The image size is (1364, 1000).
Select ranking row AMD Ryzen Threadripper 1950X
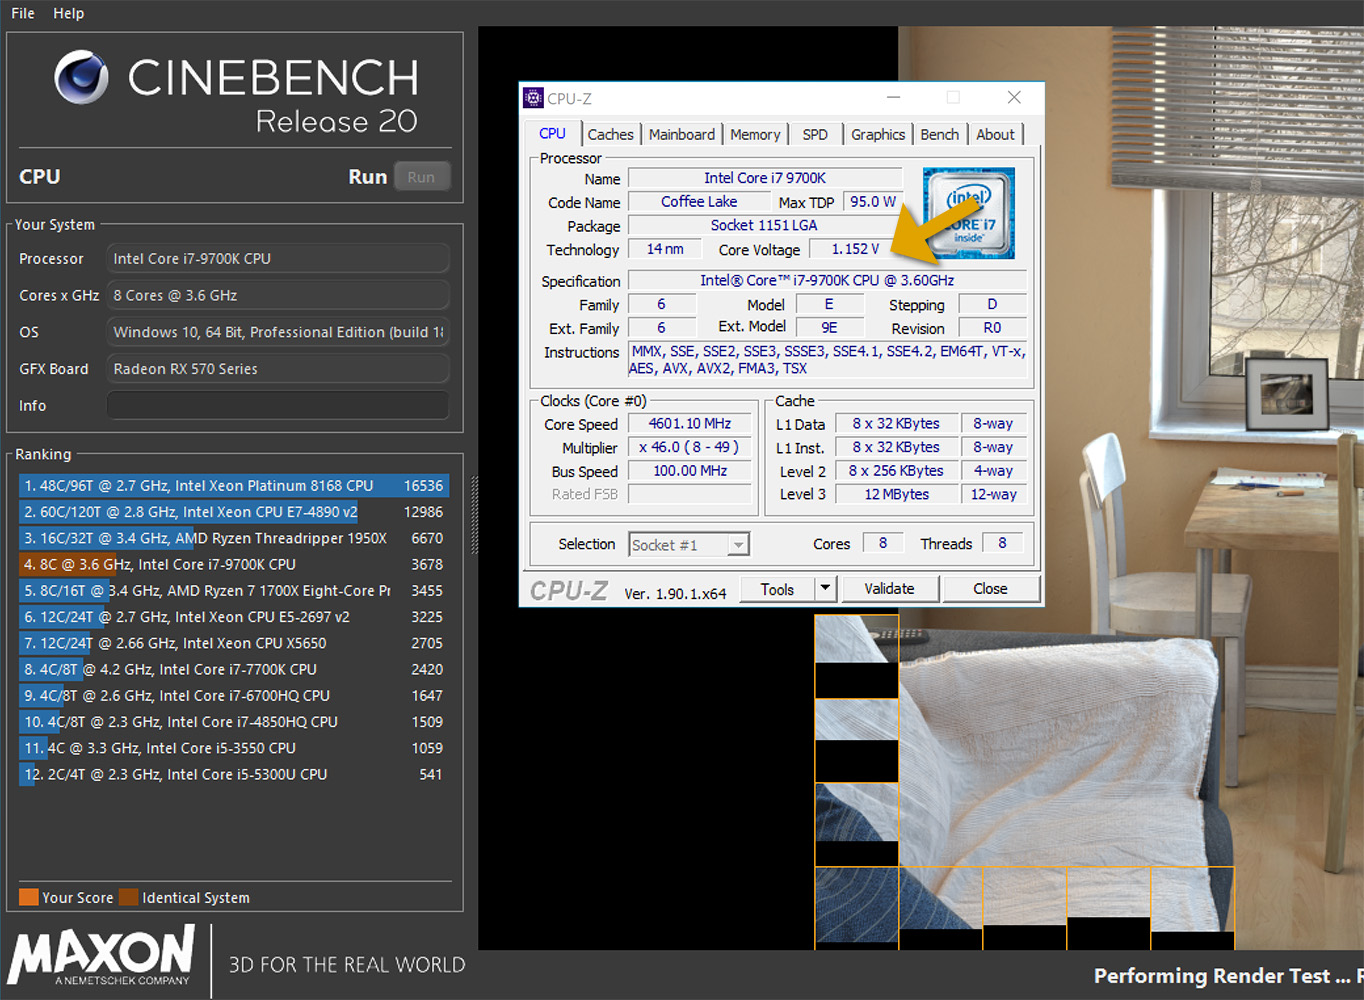pyautogui.click(x=233, y=538)
